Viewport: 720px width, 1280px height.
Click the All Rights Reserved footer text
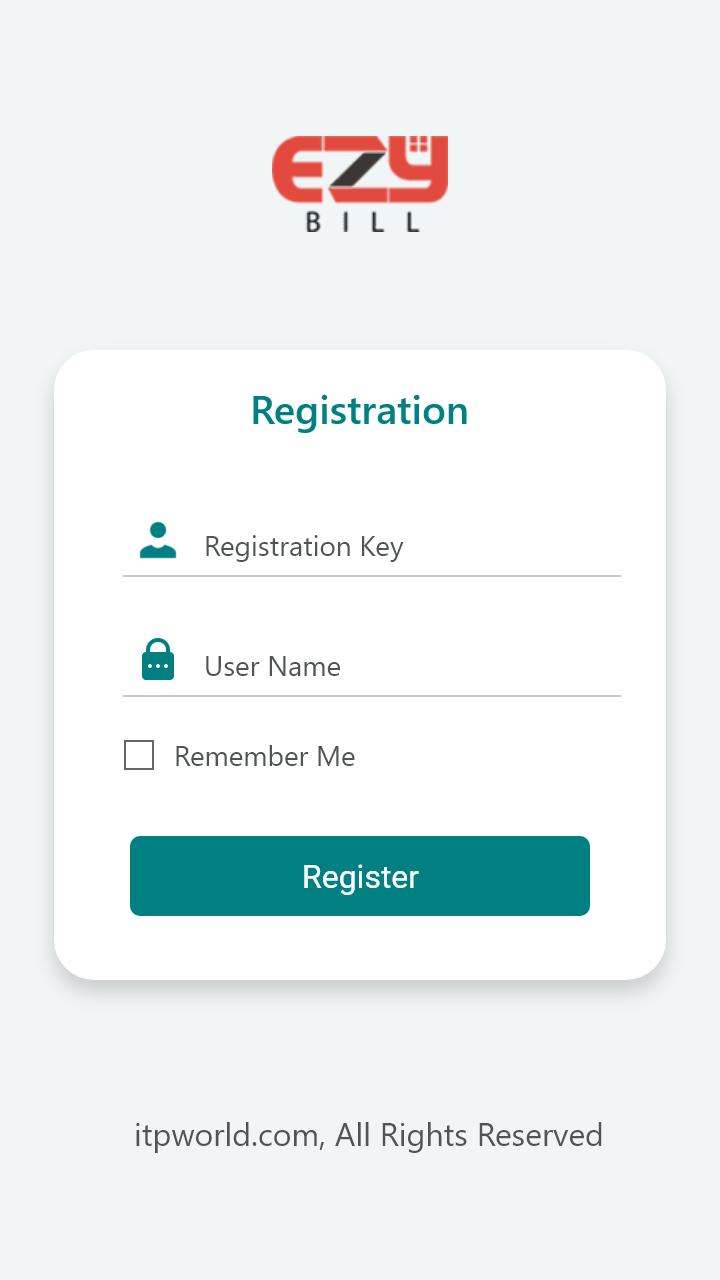(x=468, y=1135)
